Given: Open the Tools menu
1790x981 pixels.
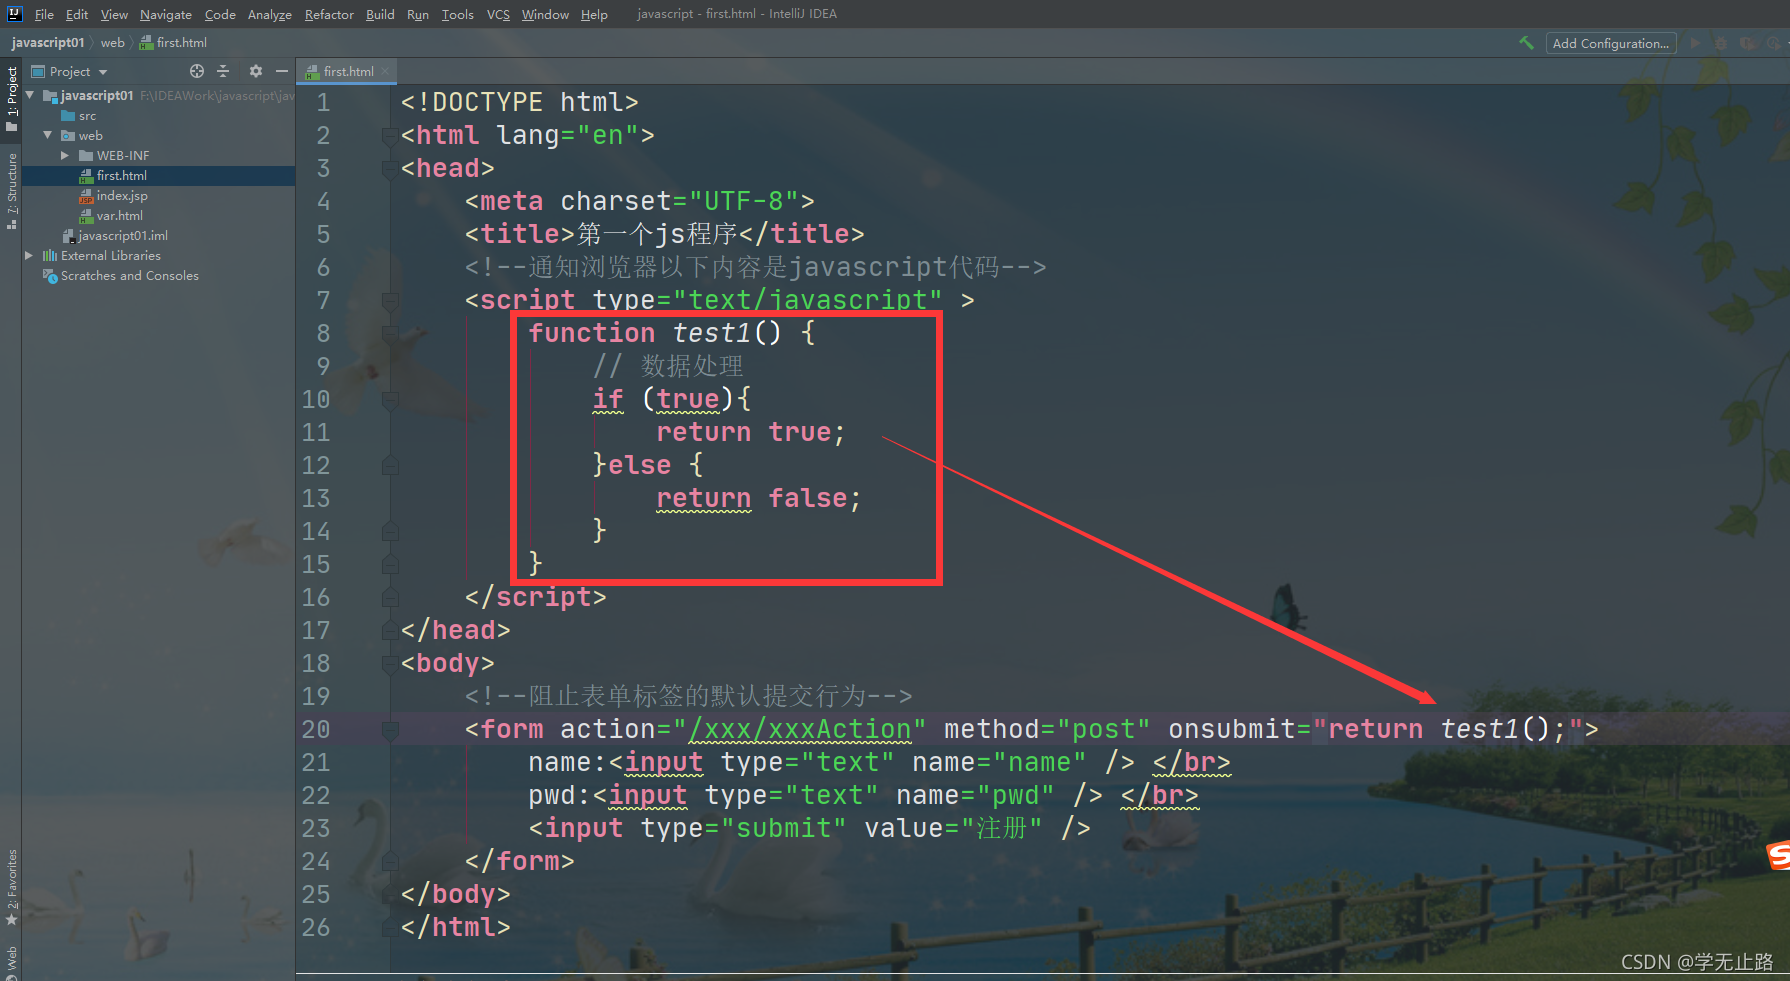Looking at the screenshot, I should coord(458,14).
